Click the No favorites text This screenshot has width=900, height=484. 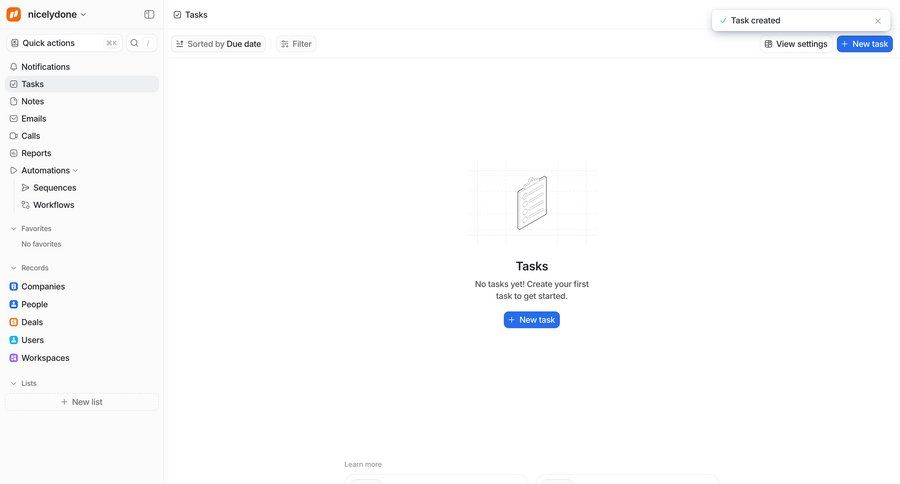41,244
